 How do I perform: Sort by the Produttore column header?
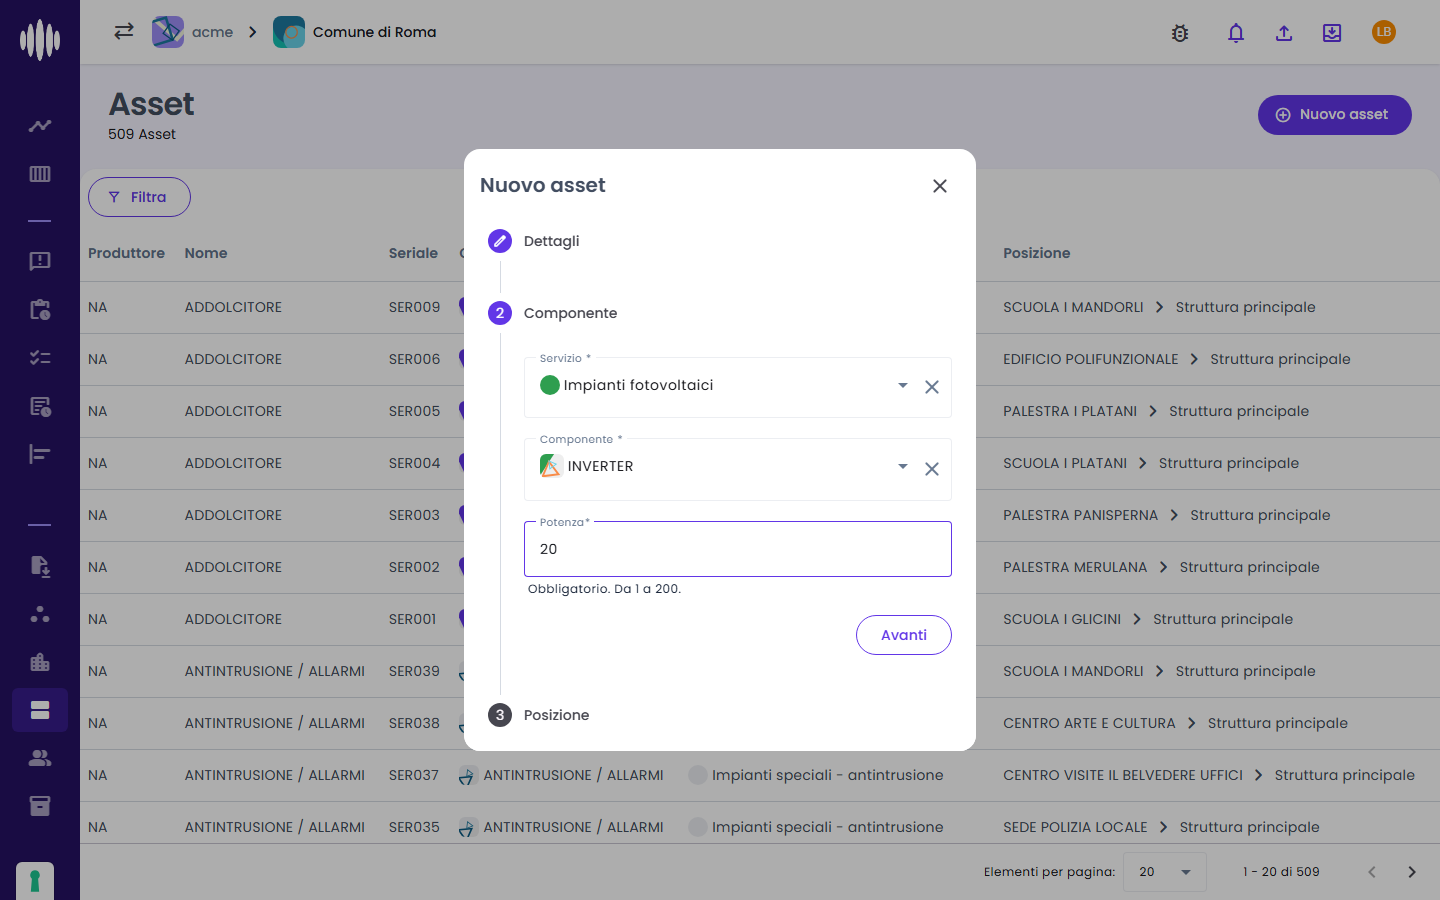click(x=126, y=253)
